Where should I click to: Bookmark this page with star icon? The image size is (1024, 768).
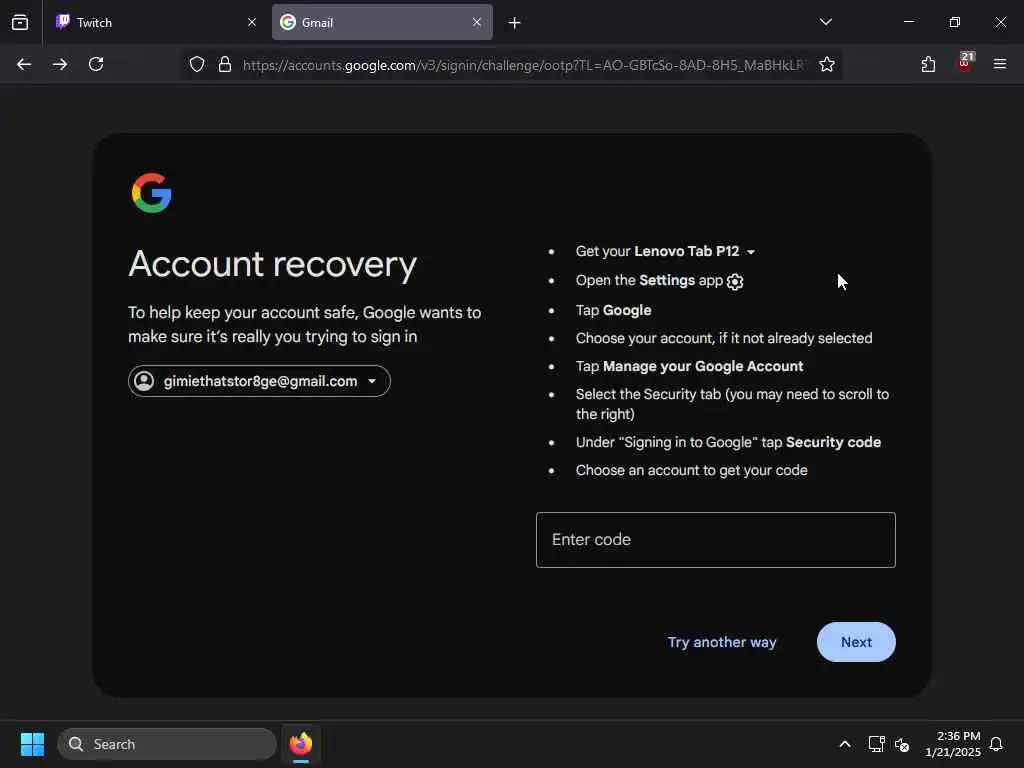point(827,64)
